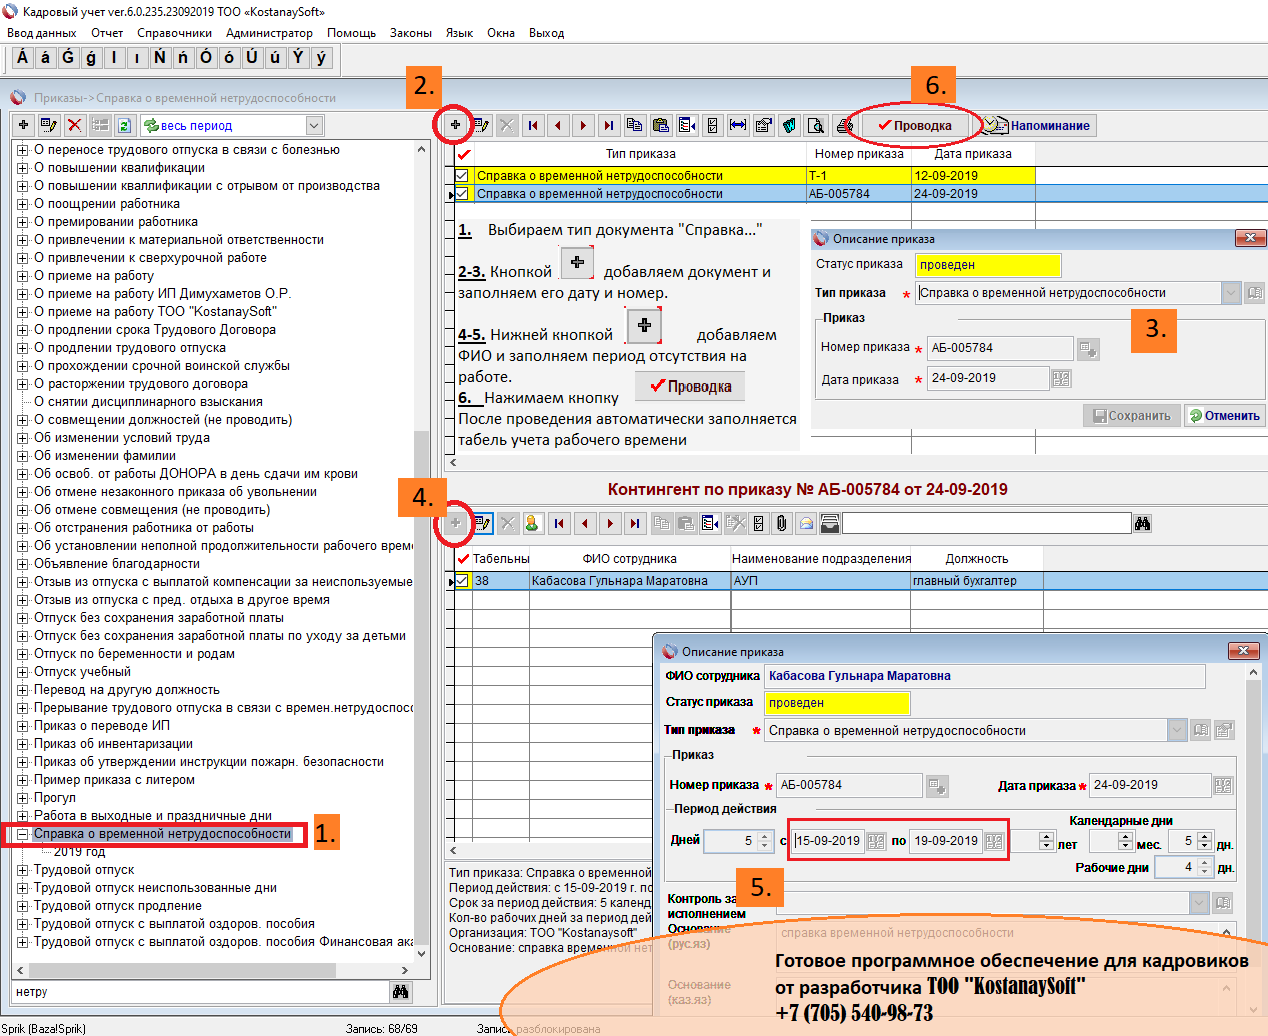Screen dimensions: 1268x1036
Task: Expand 'О расторжении трудового договора' node
Action: pyautogui.click(x=22, y=384)
